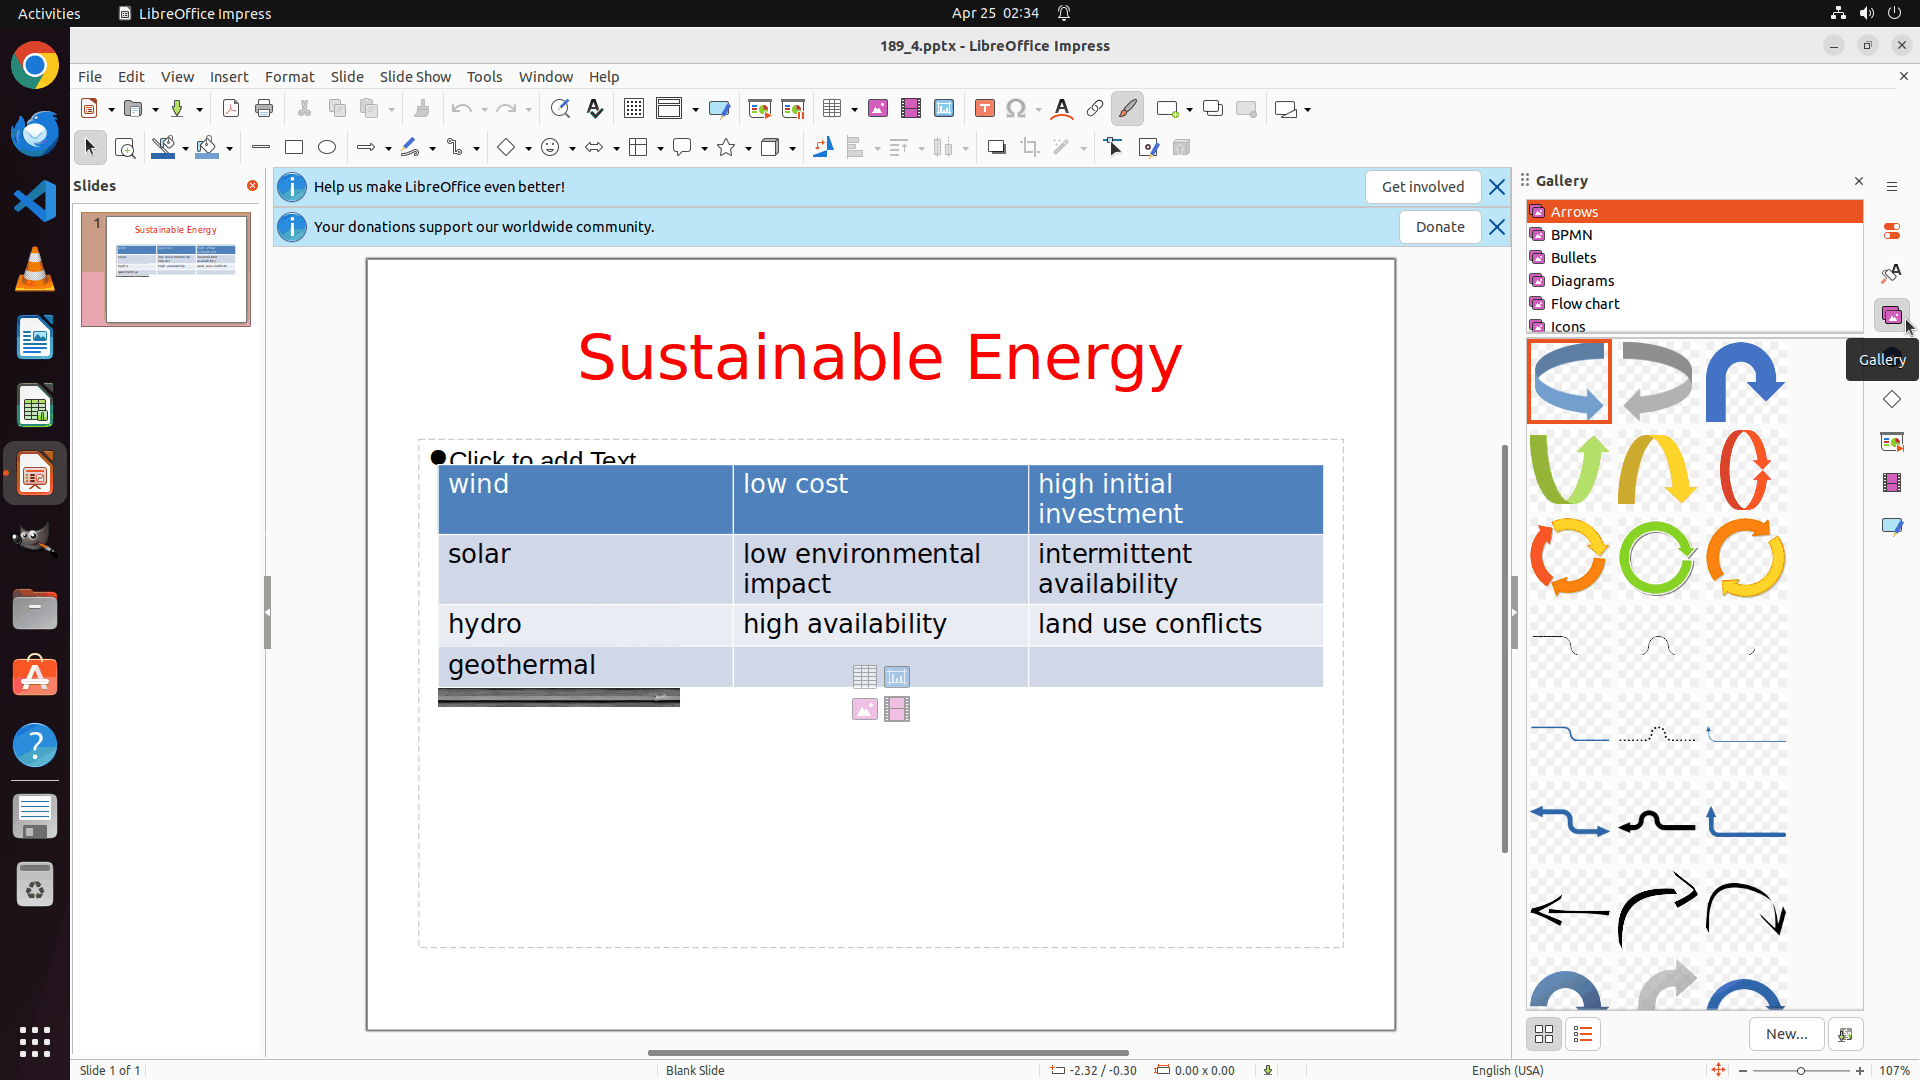Viewport: 1920px width, 1080px height.
Task: Open the Format menu
Action: click(x=289, y=77)
